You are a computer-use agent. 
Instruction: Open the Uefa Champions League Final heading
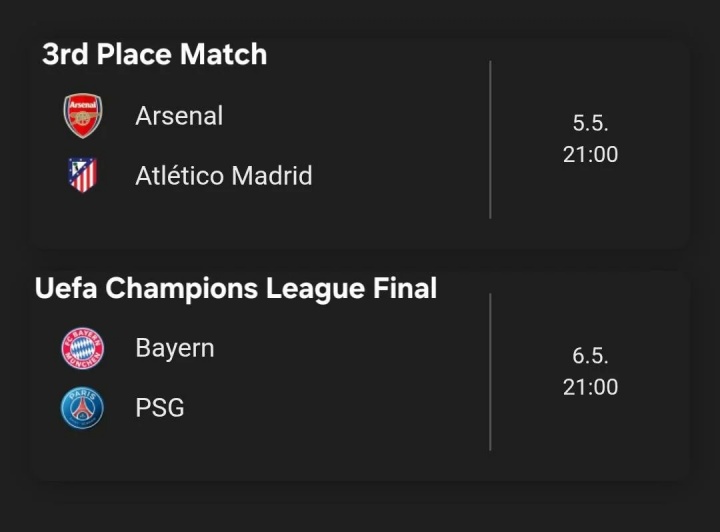236,288
